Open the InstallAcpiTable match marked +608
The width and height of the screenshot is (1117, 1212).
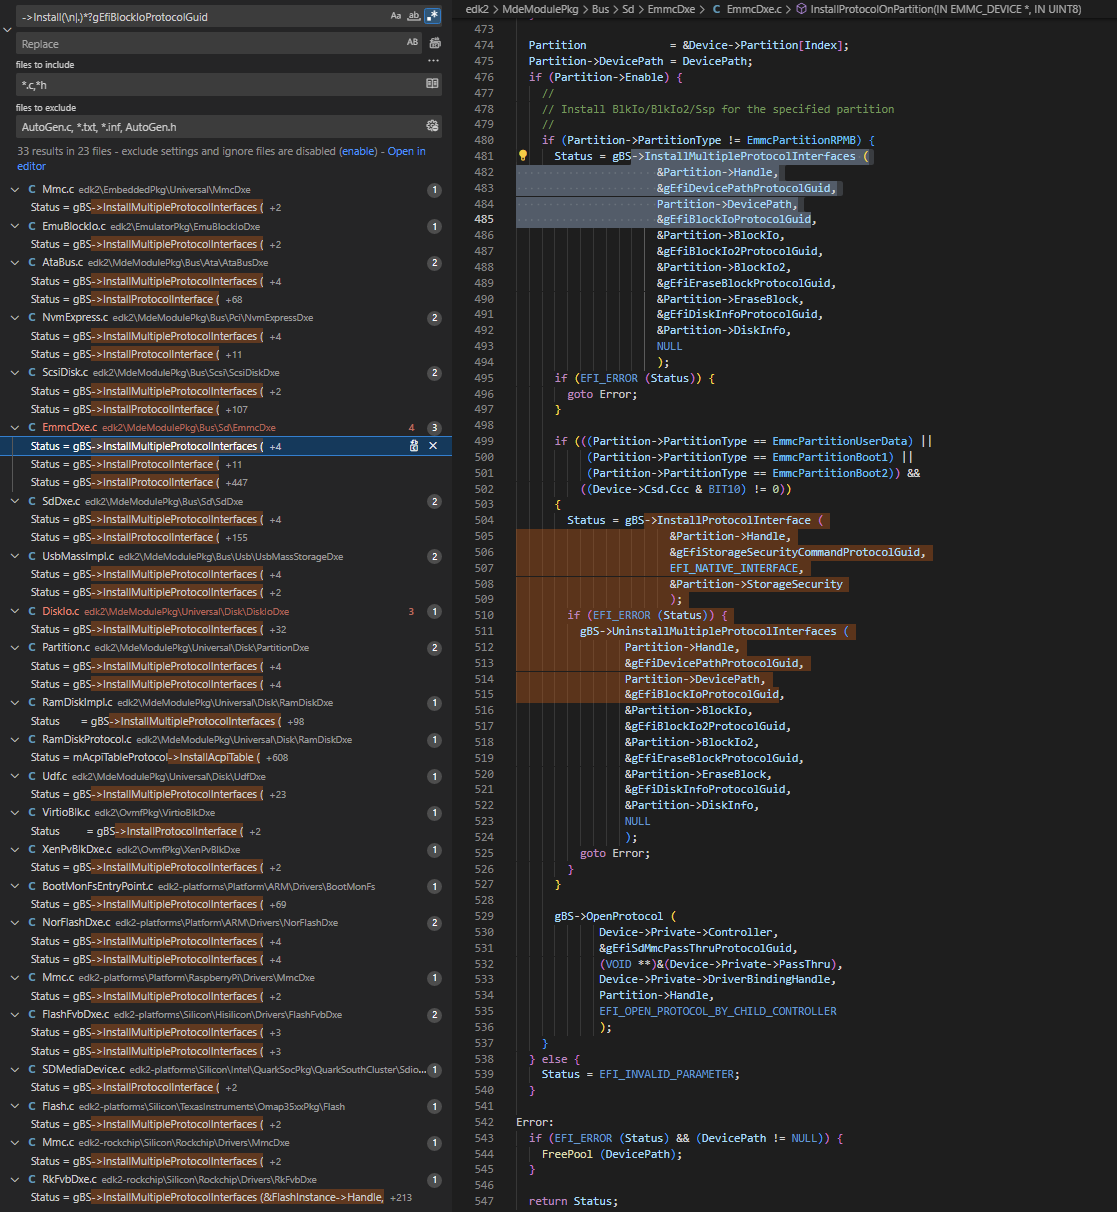coord(226,758)
